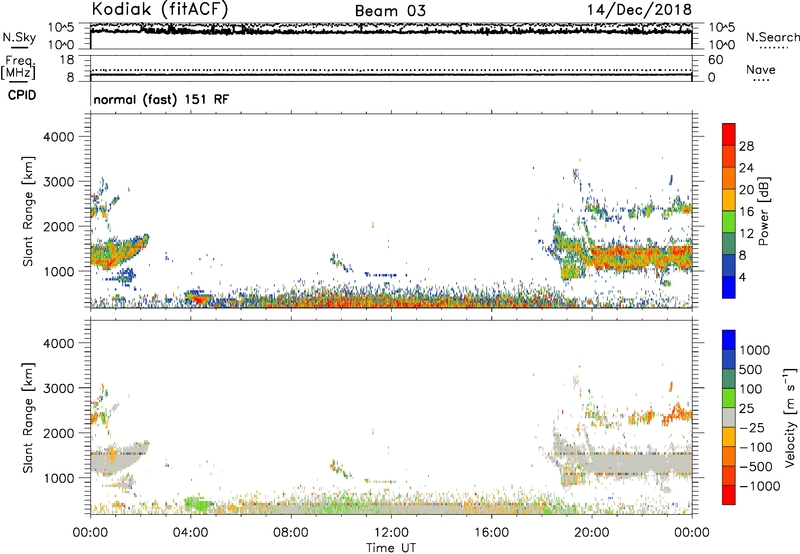Click the gray segment of the Velocity colorbar
Image resolution: width=800 pixels, height=554 pixels.
click(729, 417)
